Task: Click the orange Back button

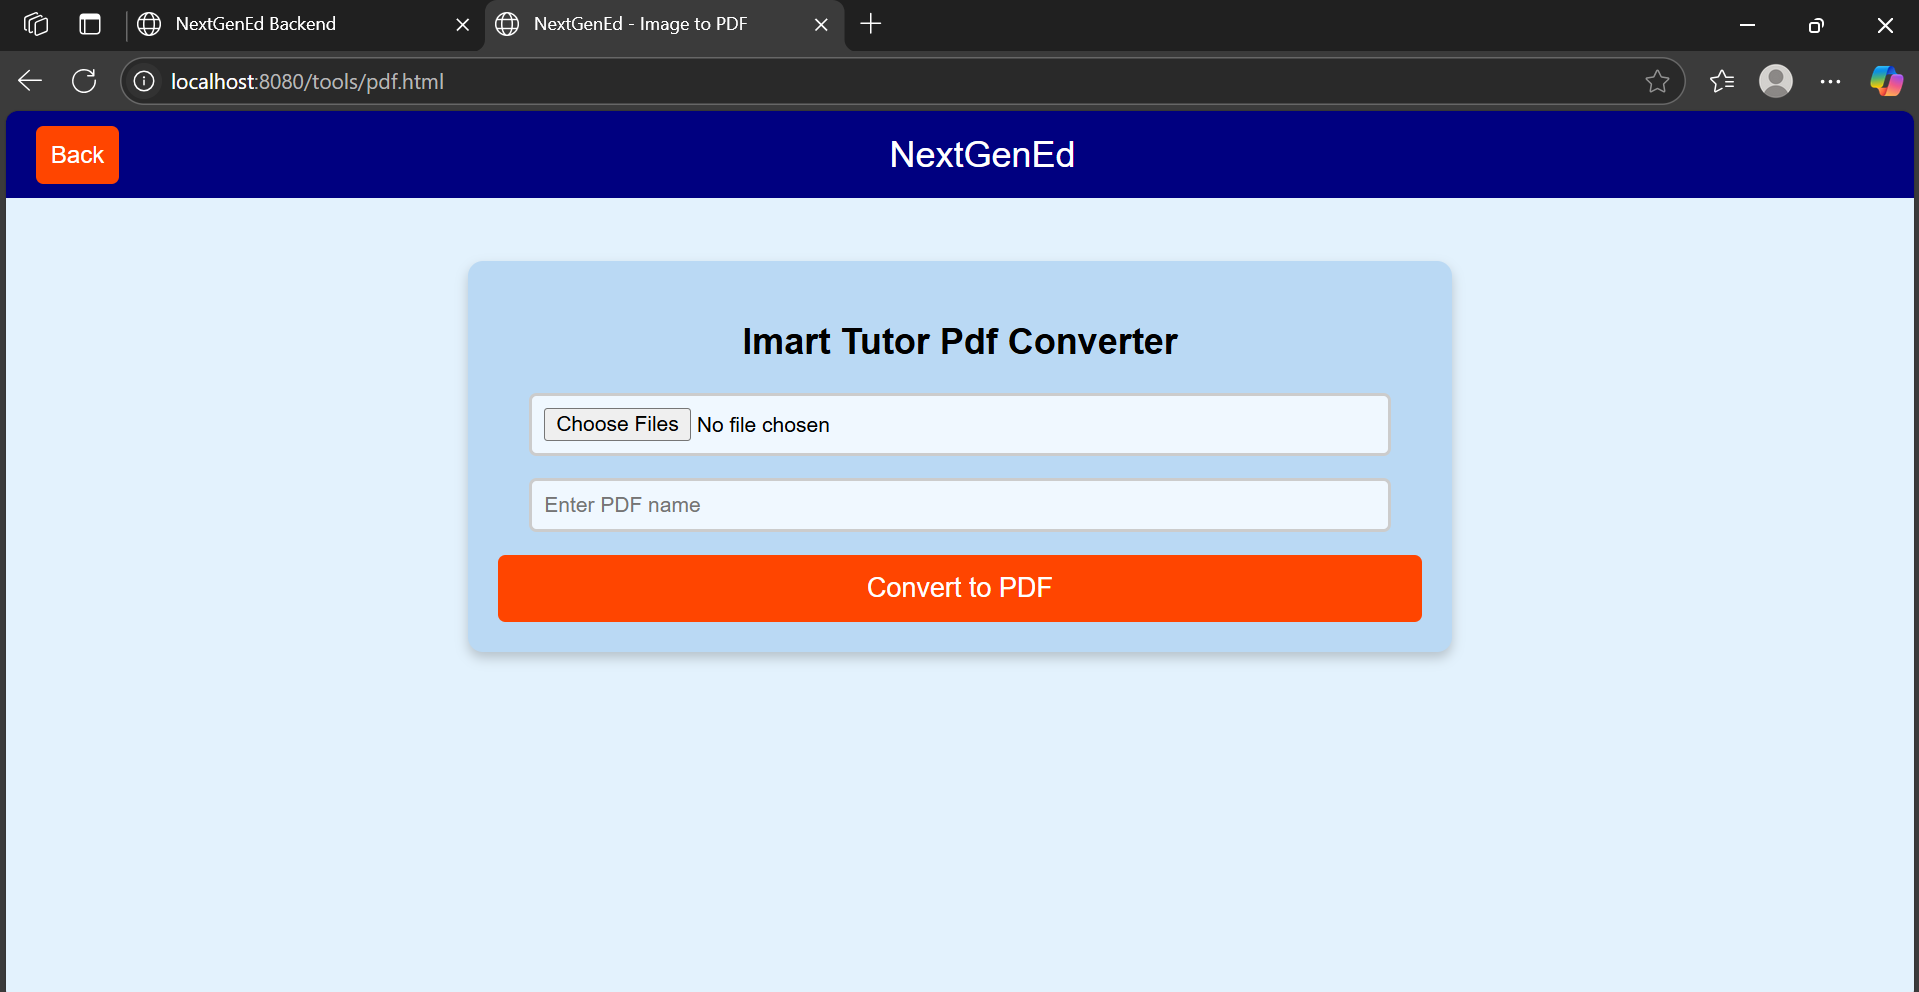Action: pyautogui.click(x=77, y=155)
